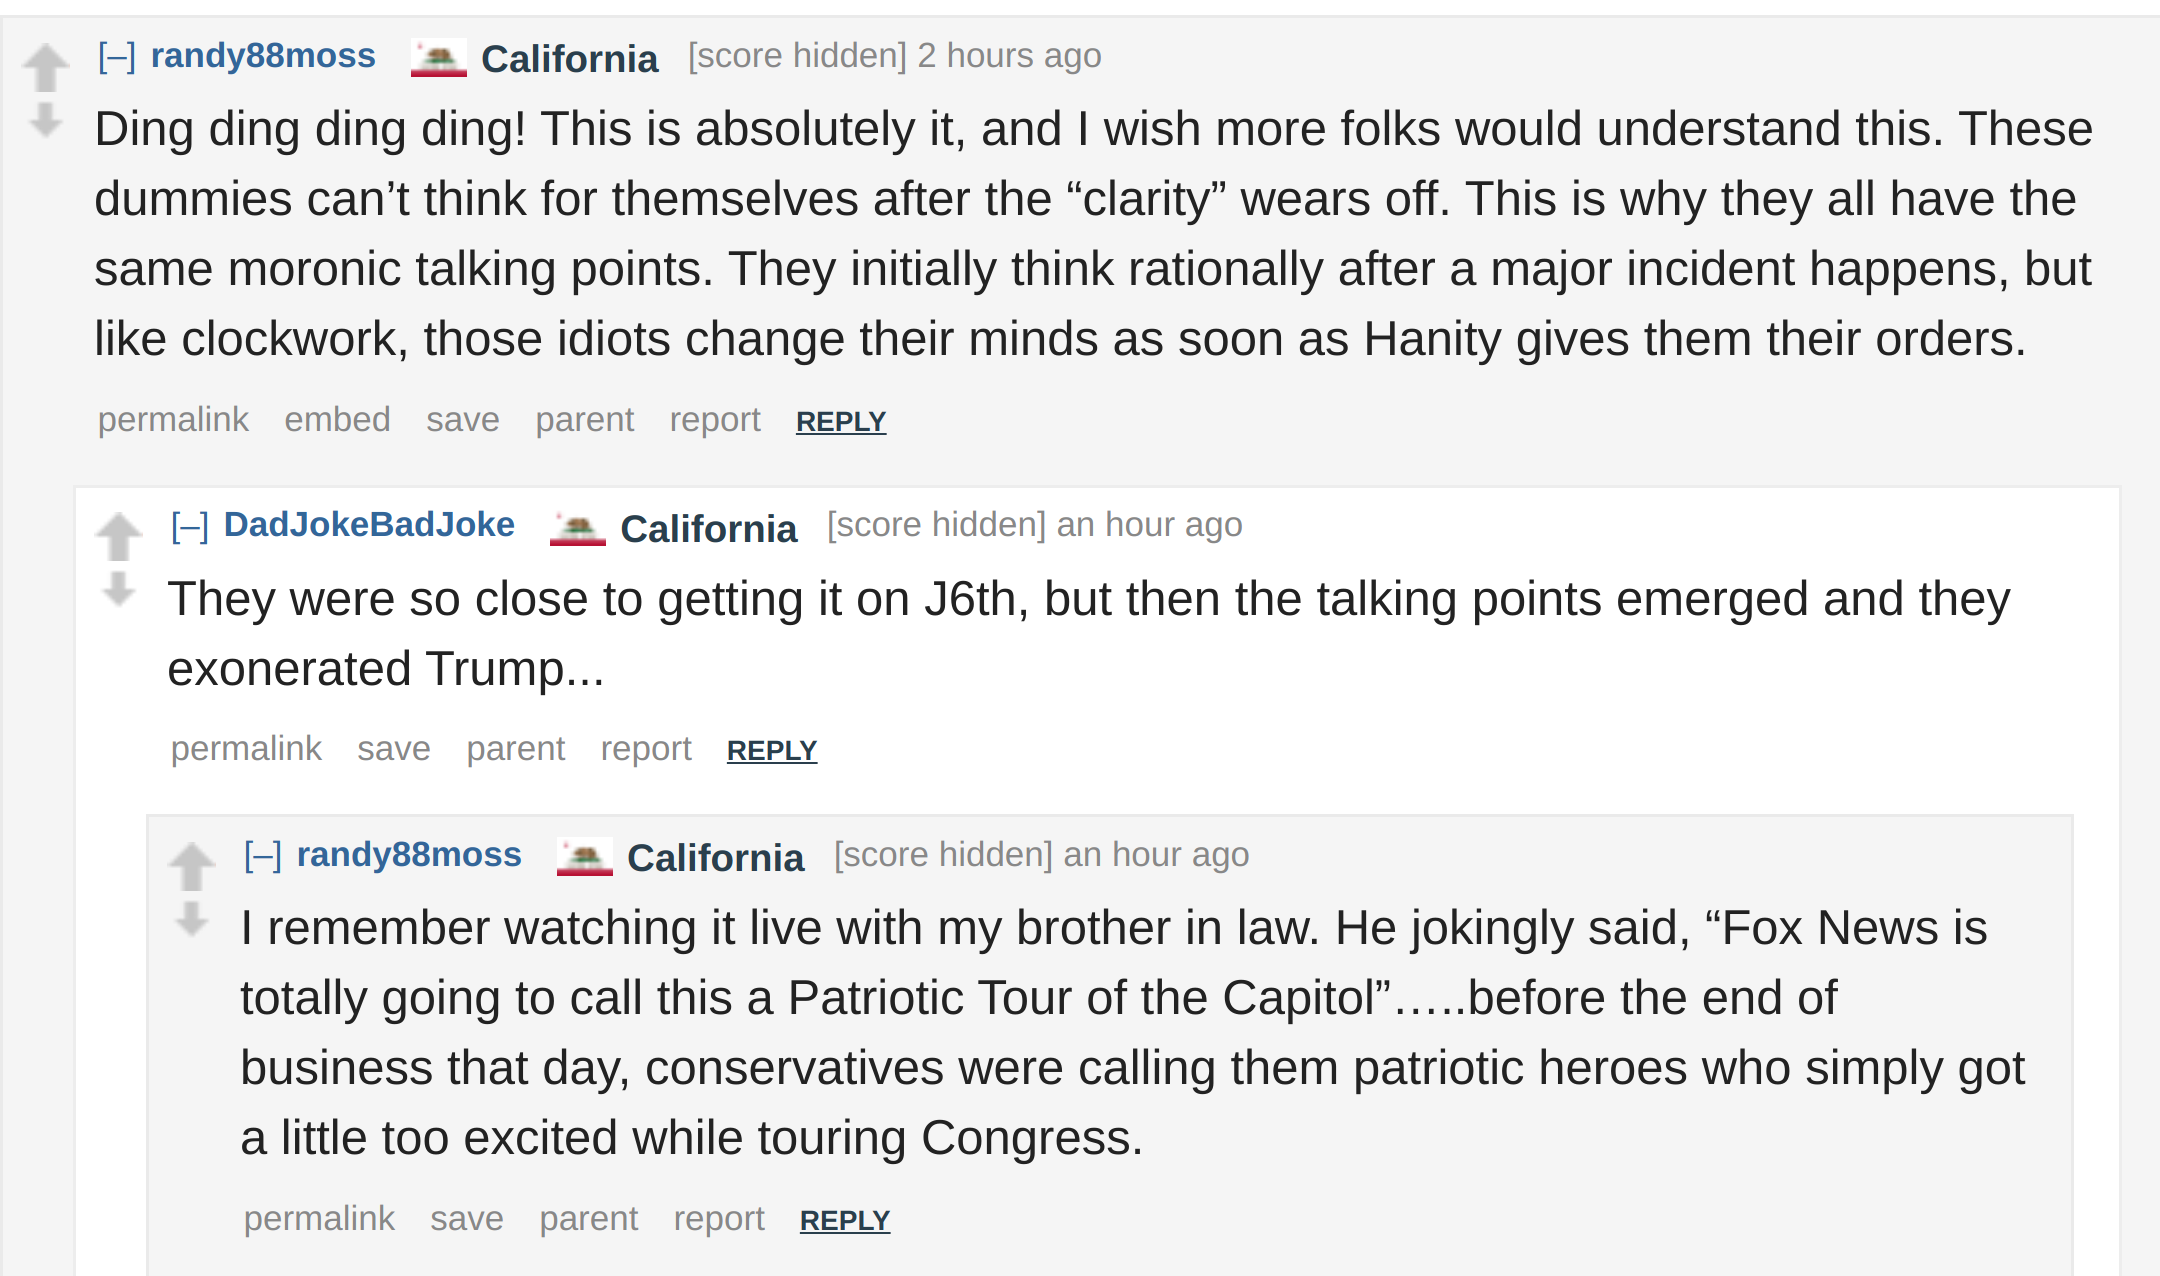This screenshot has width=2160, height=1276.
Task: Reply to the Hanity orders comment
Action: click(841, 421)
